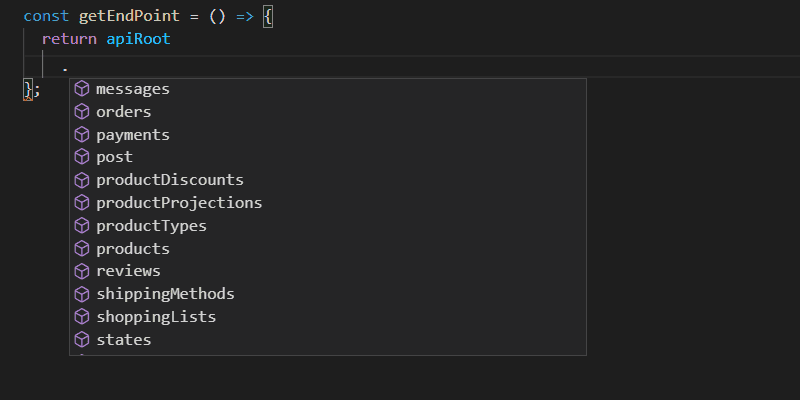Click the apiRoot identifier in code
800x400 pixels.
pos(138,39)
